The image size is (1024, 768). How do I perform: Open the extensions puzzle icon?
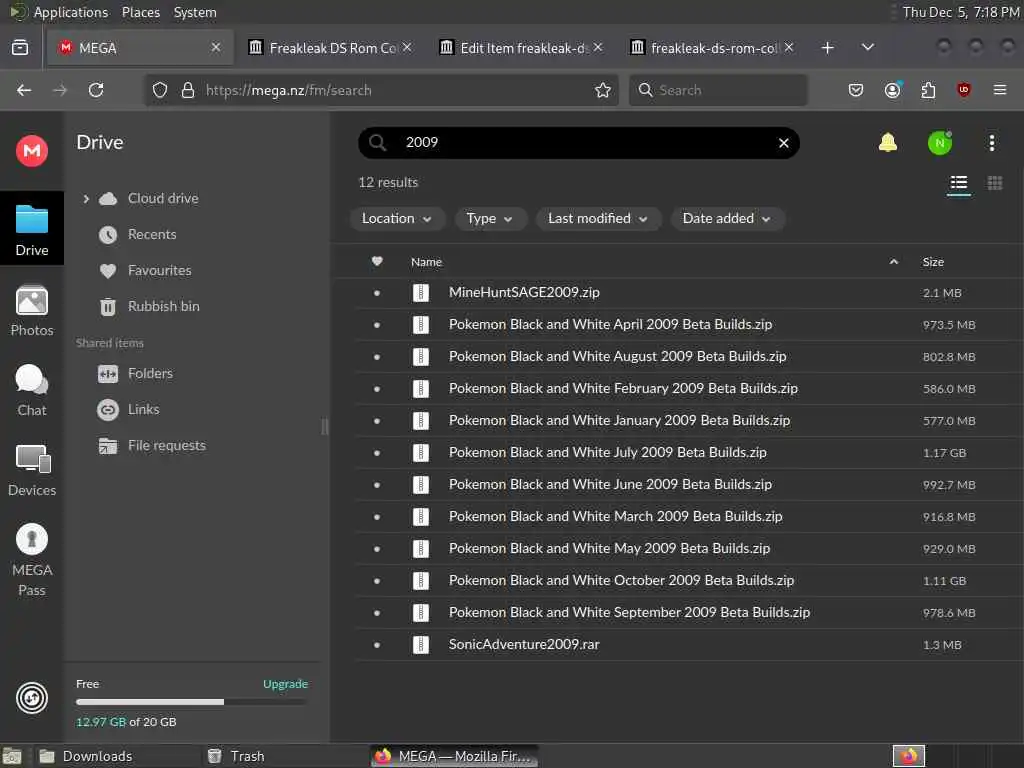[x=928, y=90]
